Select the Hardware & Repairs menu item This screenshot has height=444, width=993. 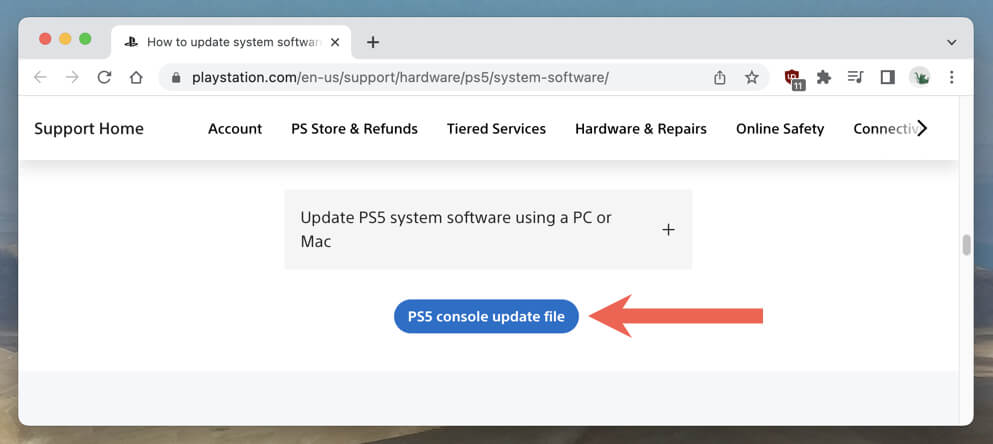(x=641, y=128)
